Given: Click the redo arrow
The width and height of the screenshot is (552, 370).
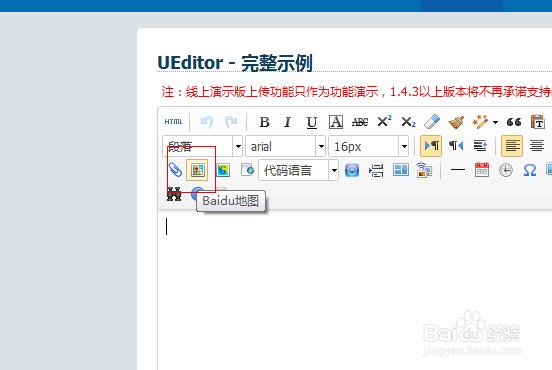Looking at the screenshot, I should click(231, 122).
